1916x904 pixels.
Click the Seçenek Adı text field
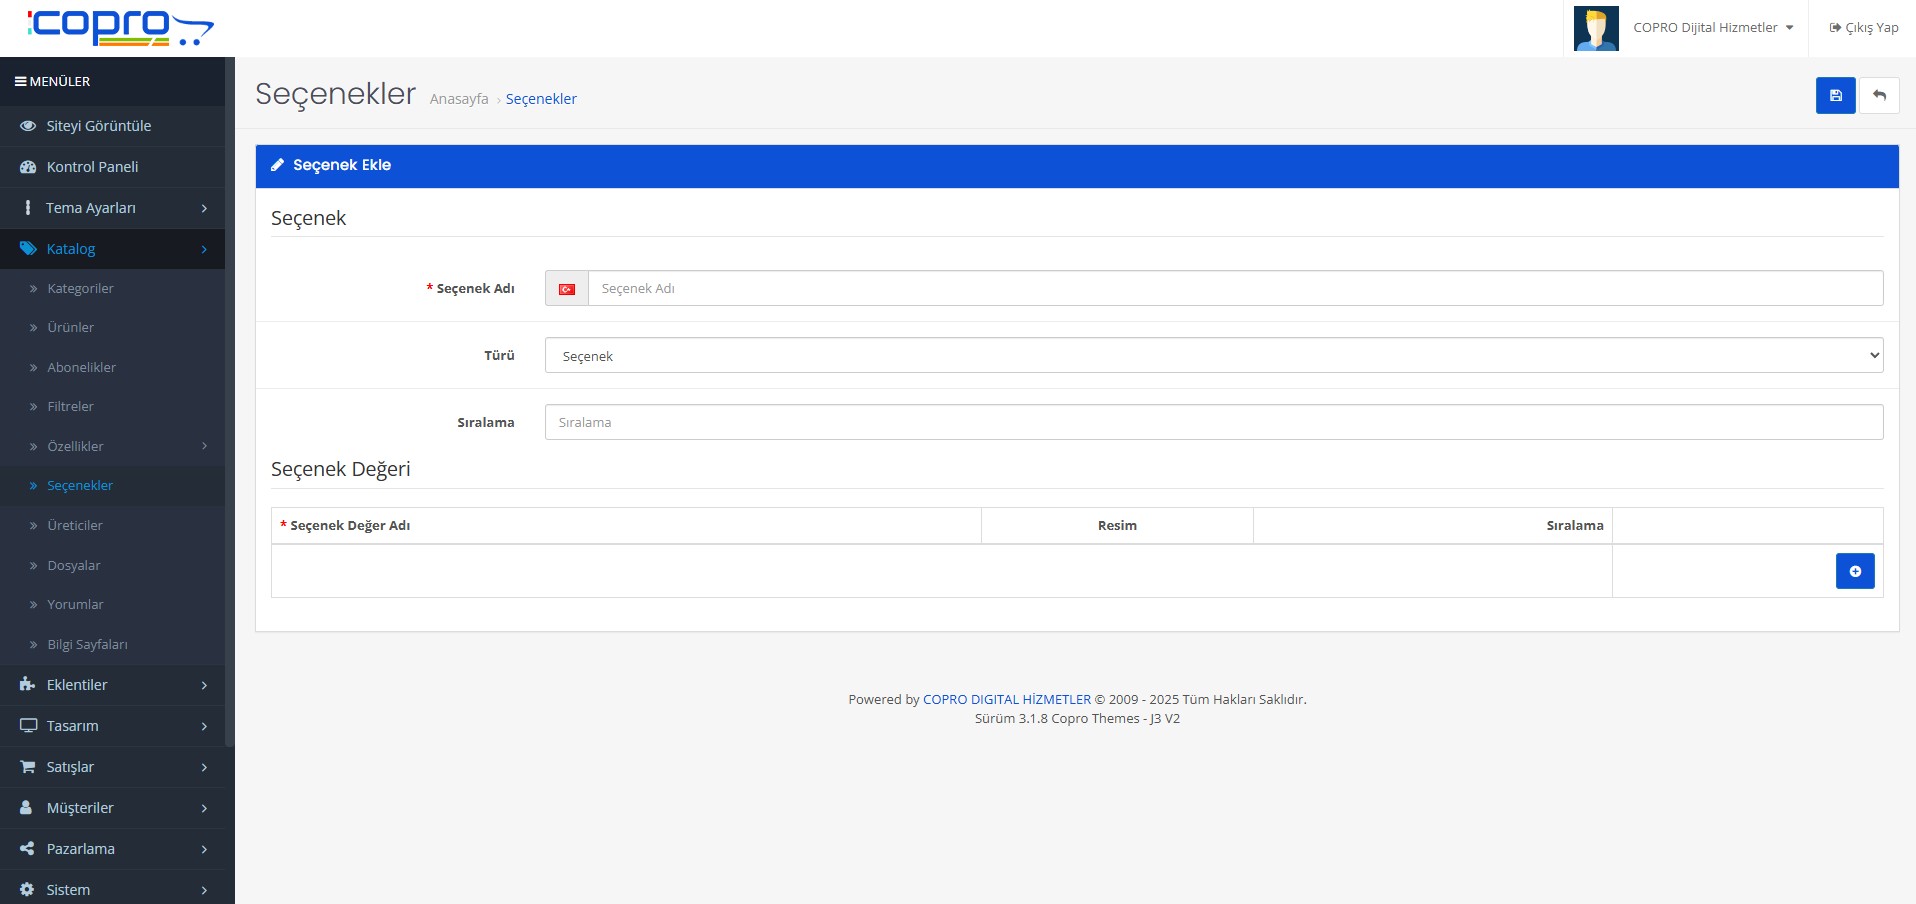coord(1234,289)
